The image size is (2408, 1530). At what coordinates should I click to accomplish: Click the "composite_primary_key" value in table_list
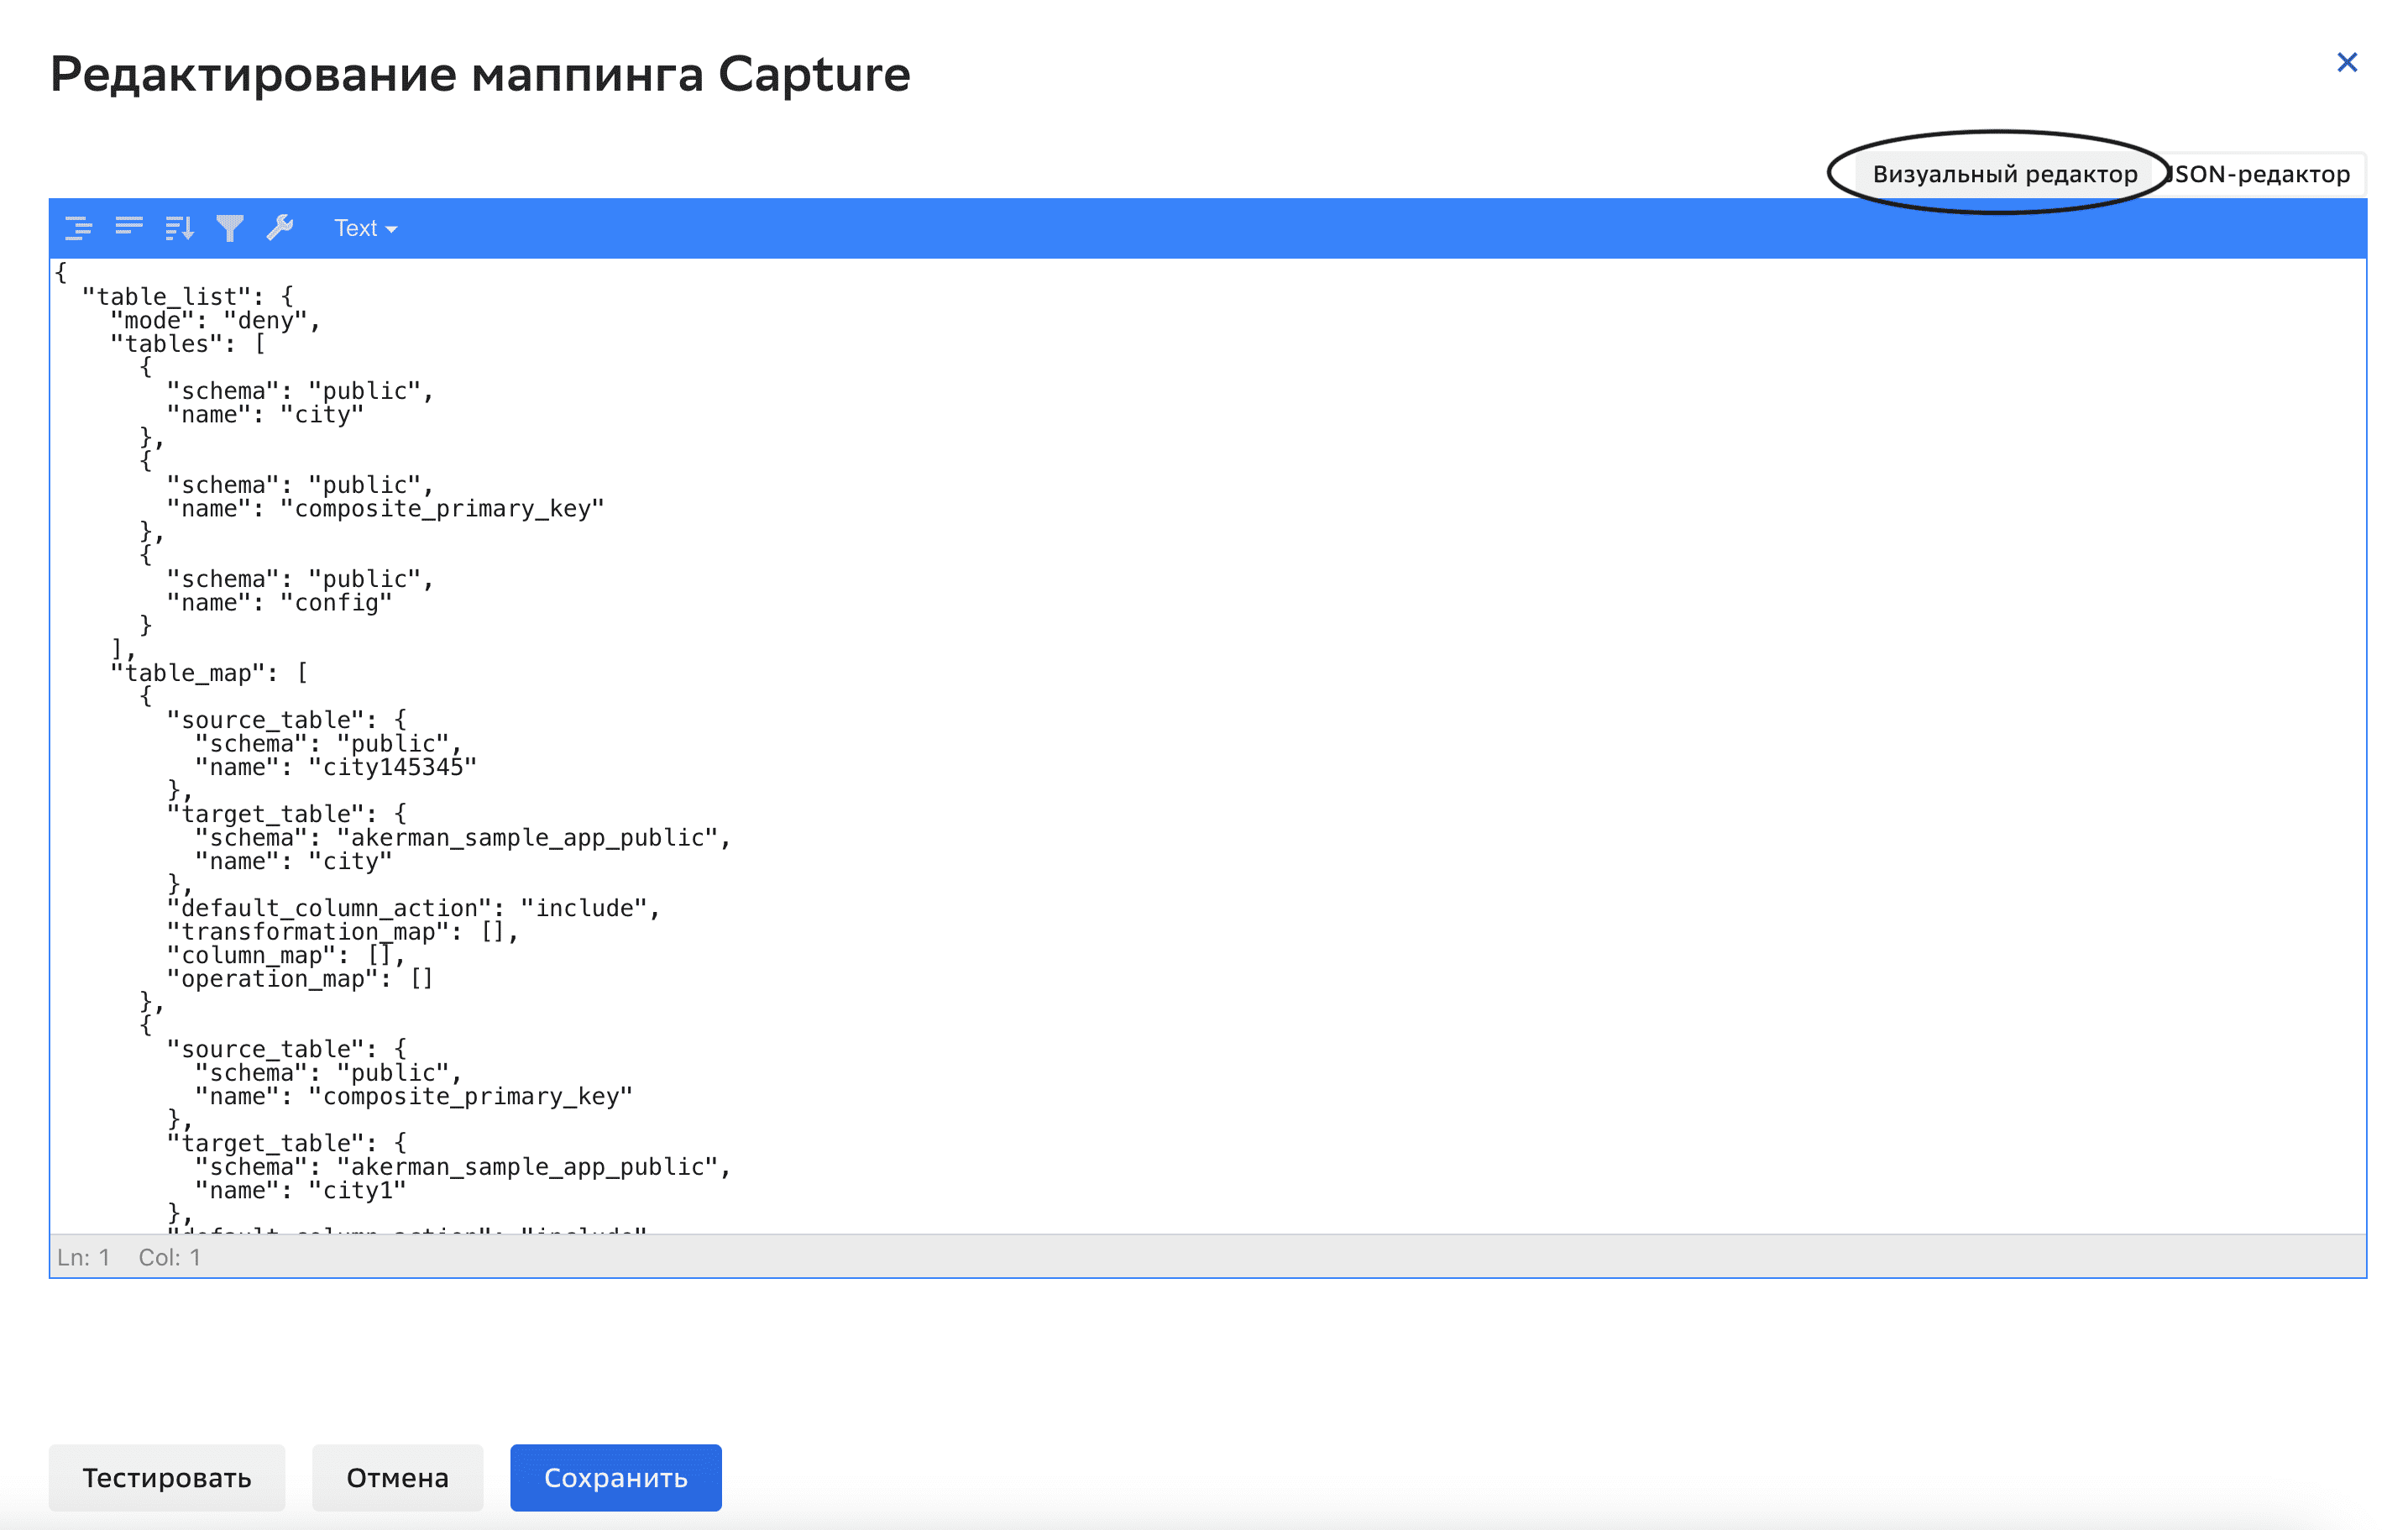443,509
